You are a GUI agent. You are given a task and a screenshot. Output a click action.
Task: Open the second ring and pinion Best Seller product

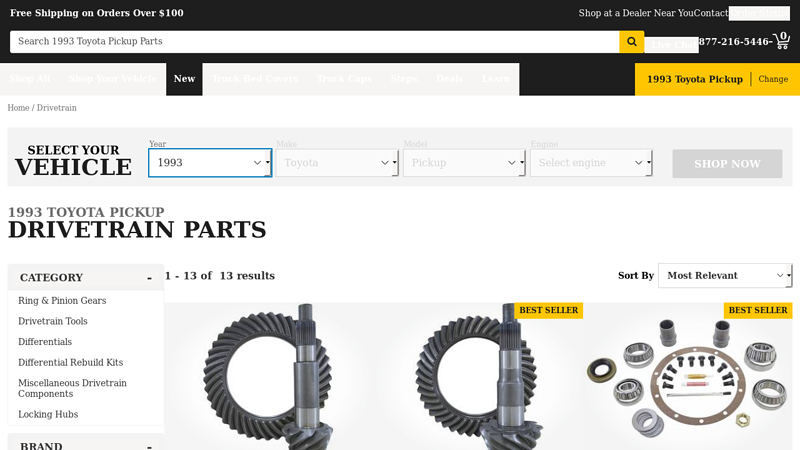tap(478, 377)
